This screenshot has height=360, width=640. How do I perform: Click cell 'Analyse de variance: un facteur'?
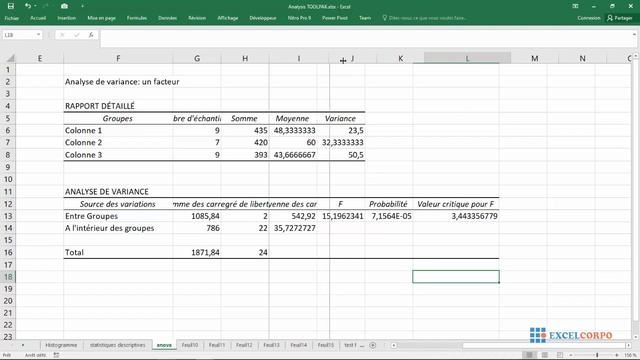tap(122, 82)
